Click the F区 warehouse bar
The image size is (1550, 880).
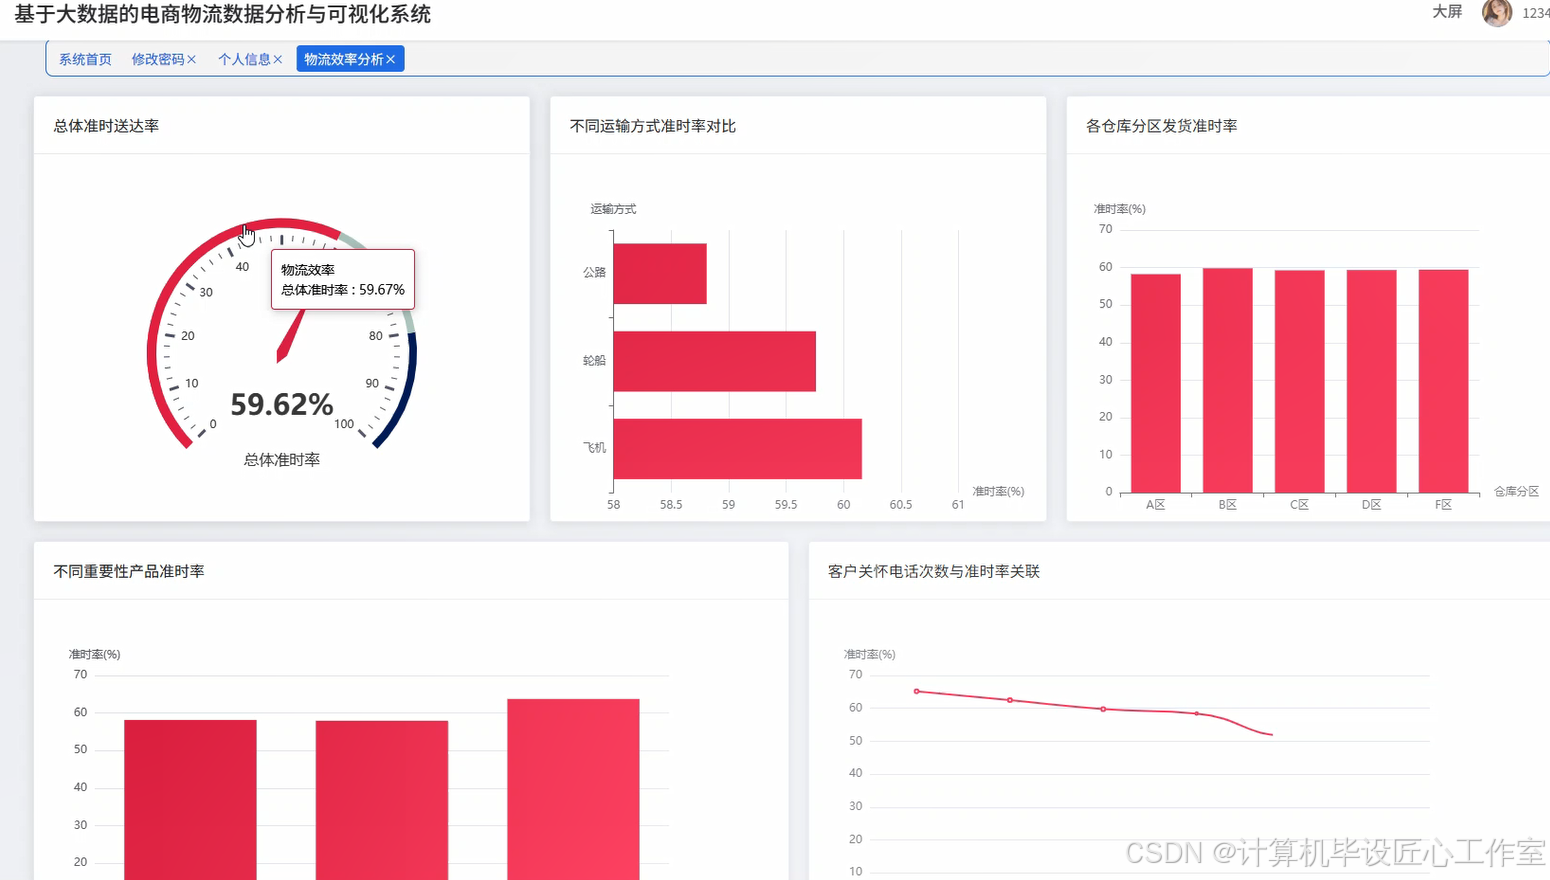pos(1443,381)
